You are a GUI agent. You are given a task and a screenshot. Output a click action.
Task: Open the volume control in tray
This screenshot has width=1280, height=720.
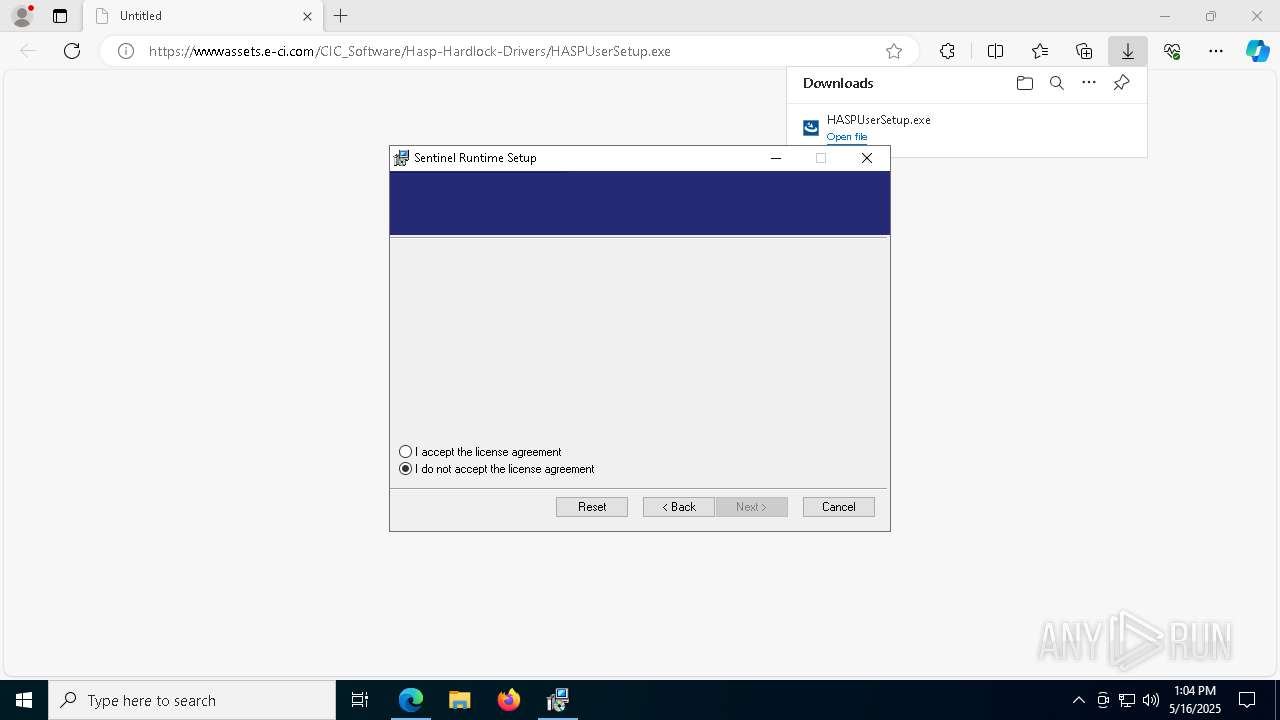coord(1151,700)
